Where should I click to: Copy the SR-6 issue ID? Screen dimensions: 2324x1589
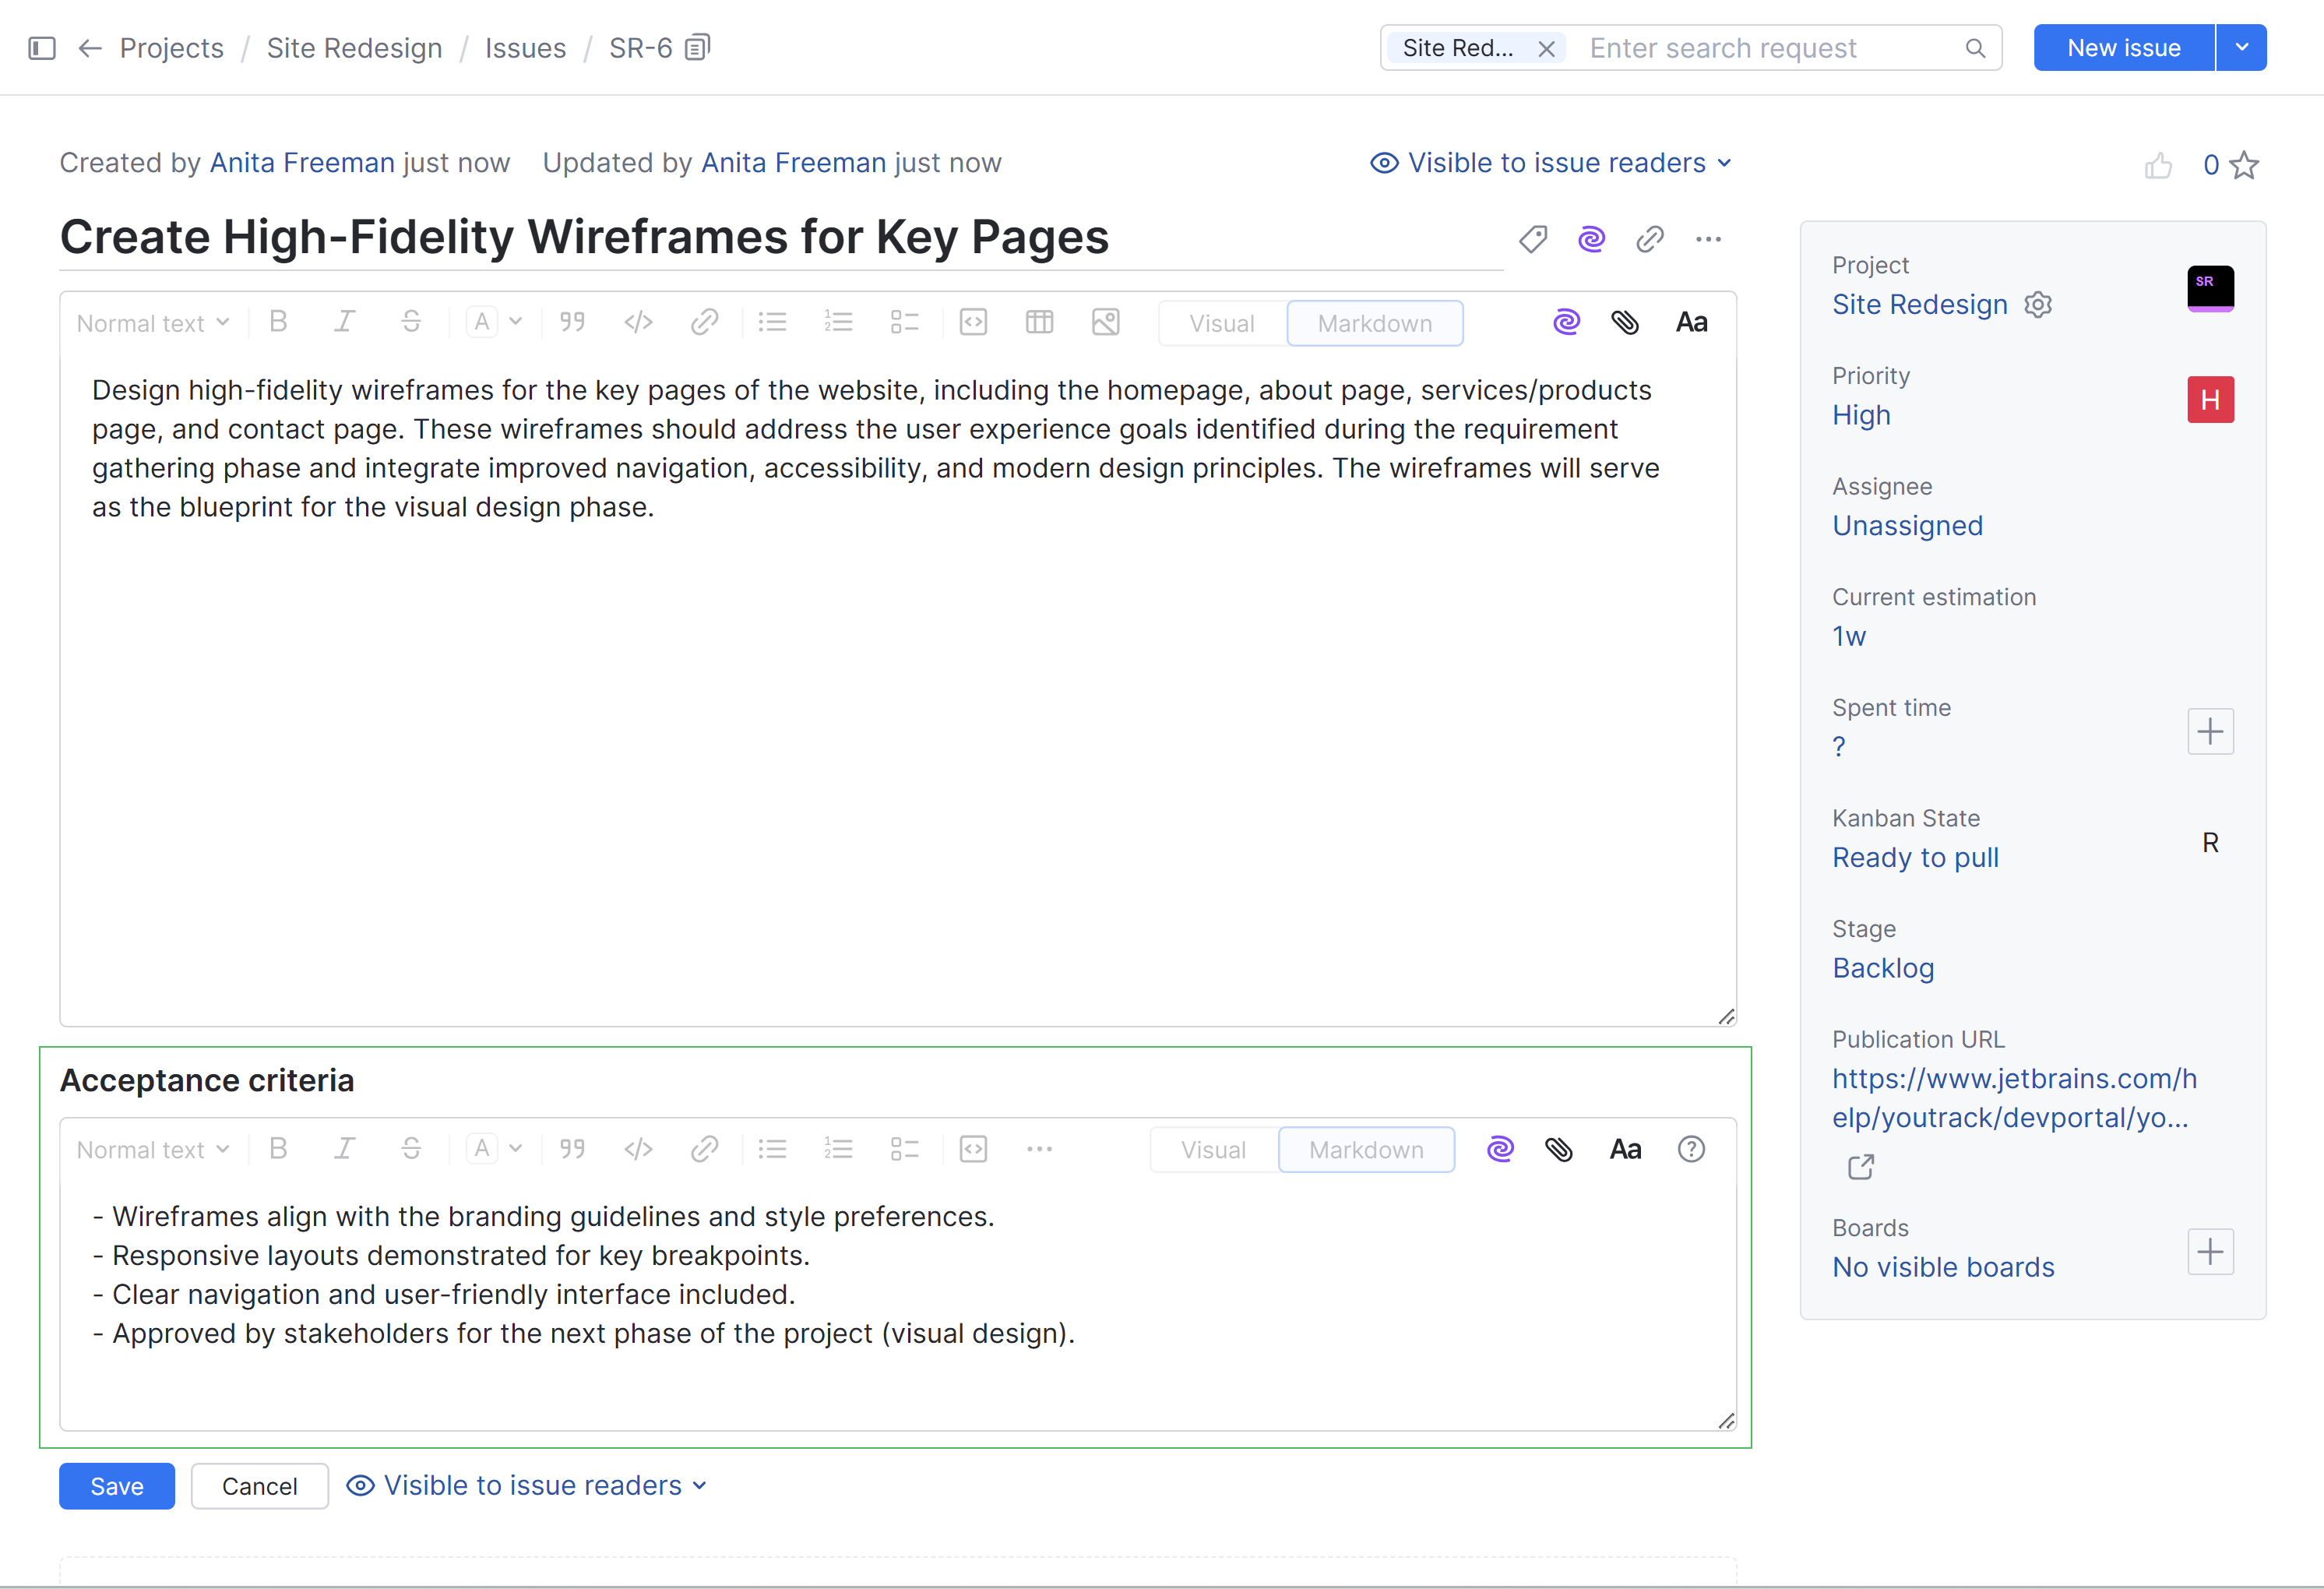tap(697, 47)
